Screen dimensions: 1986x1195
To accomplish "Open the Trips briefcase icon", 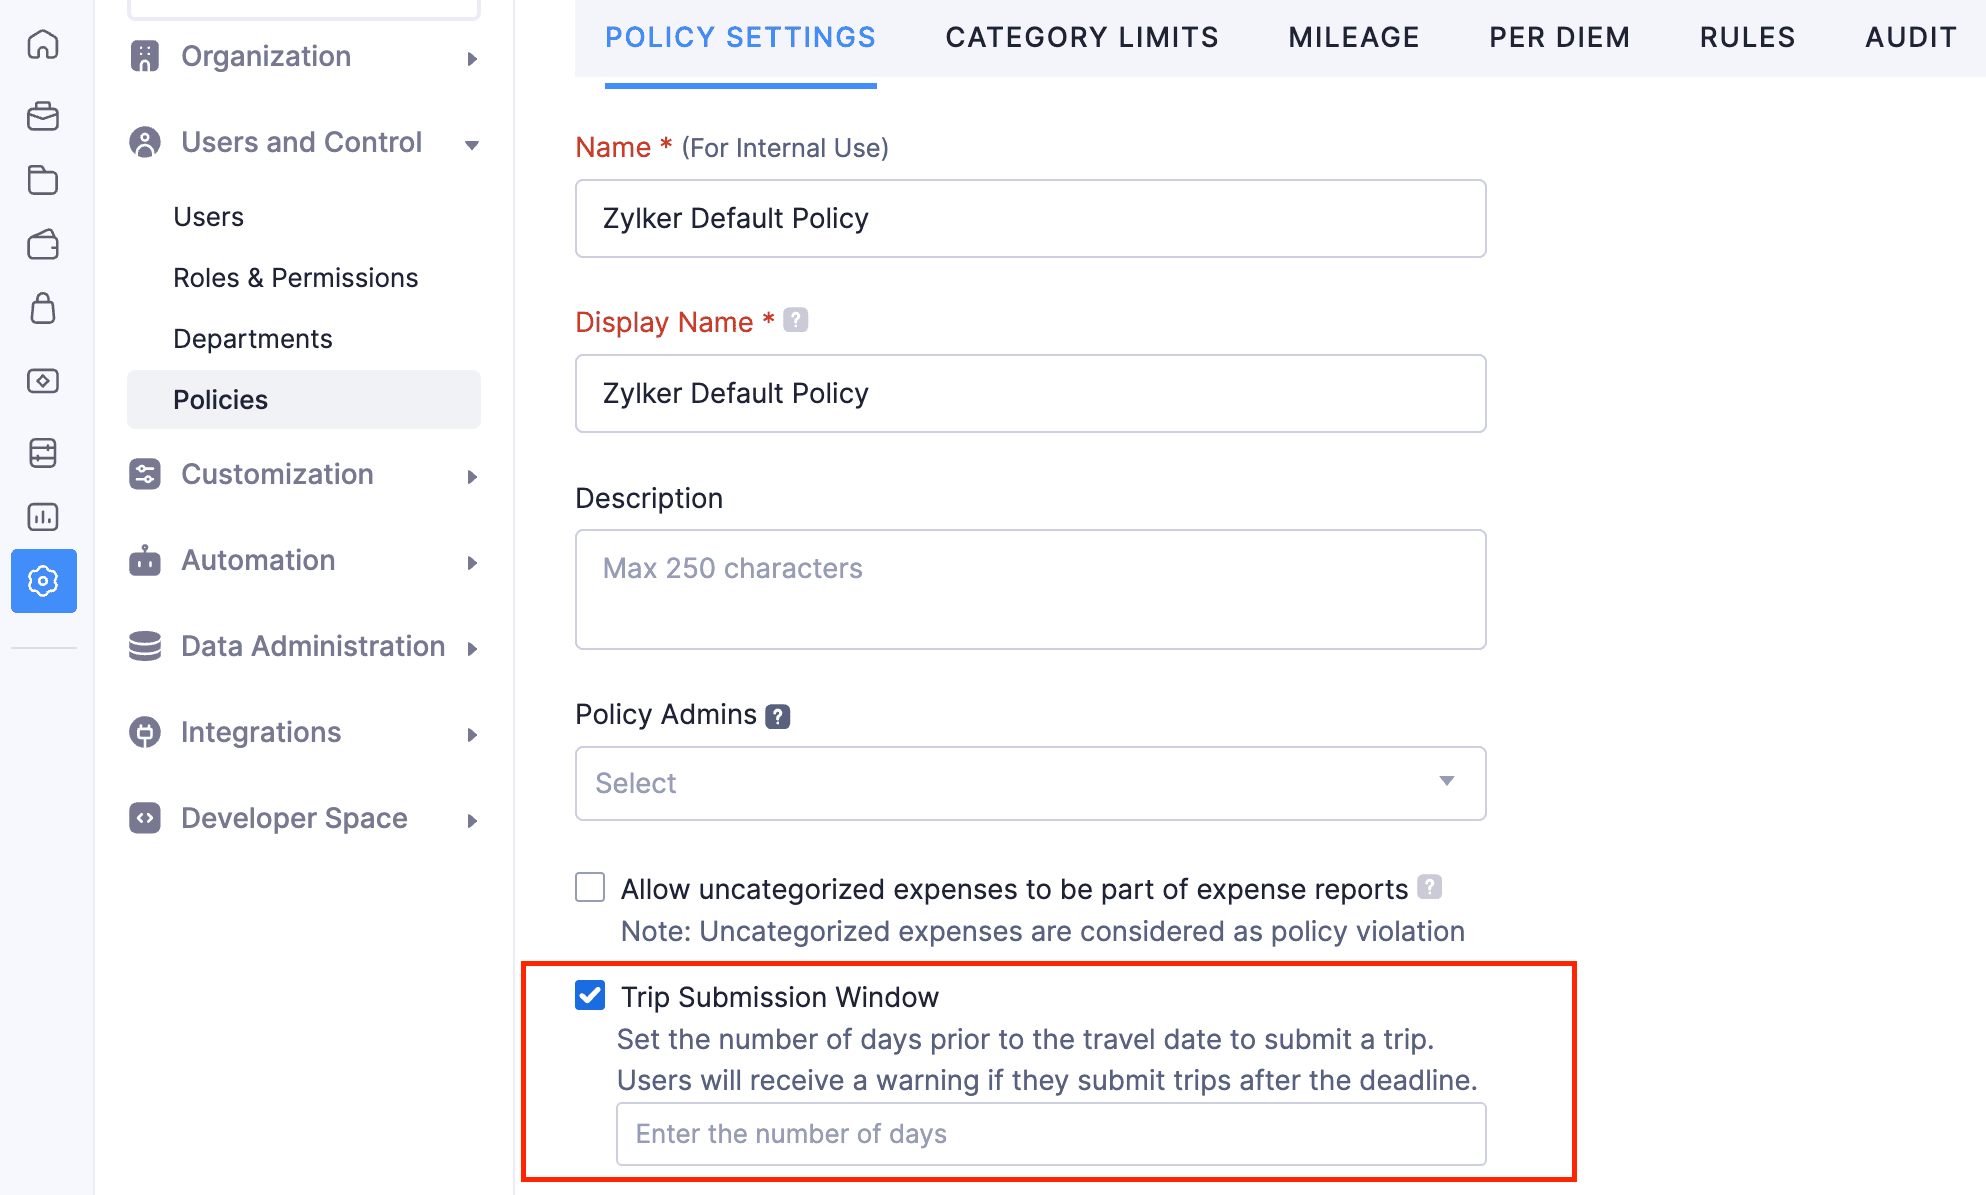I will [x=43, y=117].
